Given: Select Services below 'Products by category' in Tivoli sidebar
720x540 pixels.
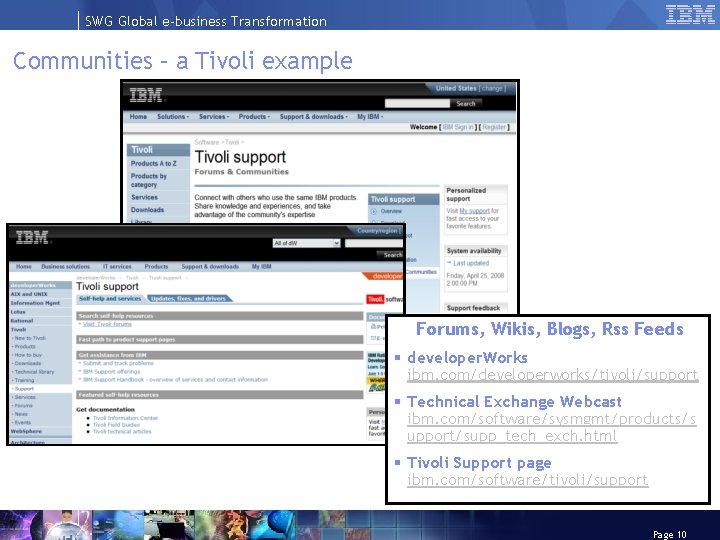Looking at the screenshot, I should pos(144,197).
